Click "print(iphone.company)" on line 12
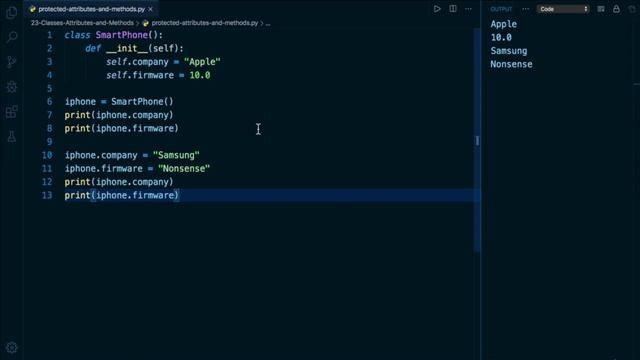640x360 pixels. 119,182
